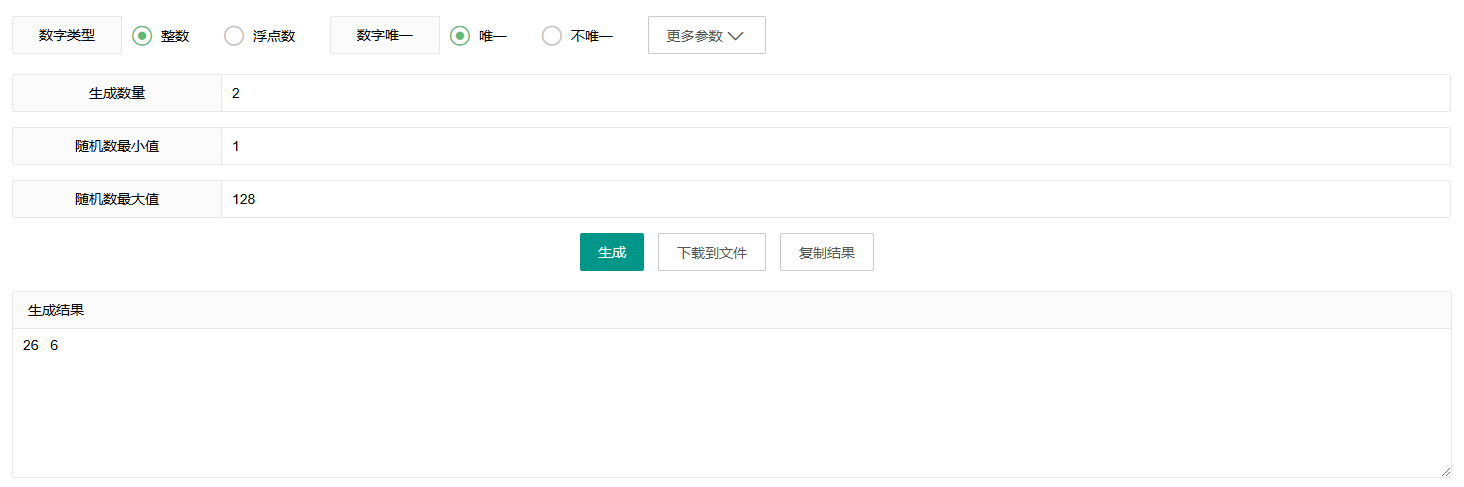Viewport: 1464px width, 487px height.
Task: Click the 生成数量 input field
Action: [x=835, y=93]
